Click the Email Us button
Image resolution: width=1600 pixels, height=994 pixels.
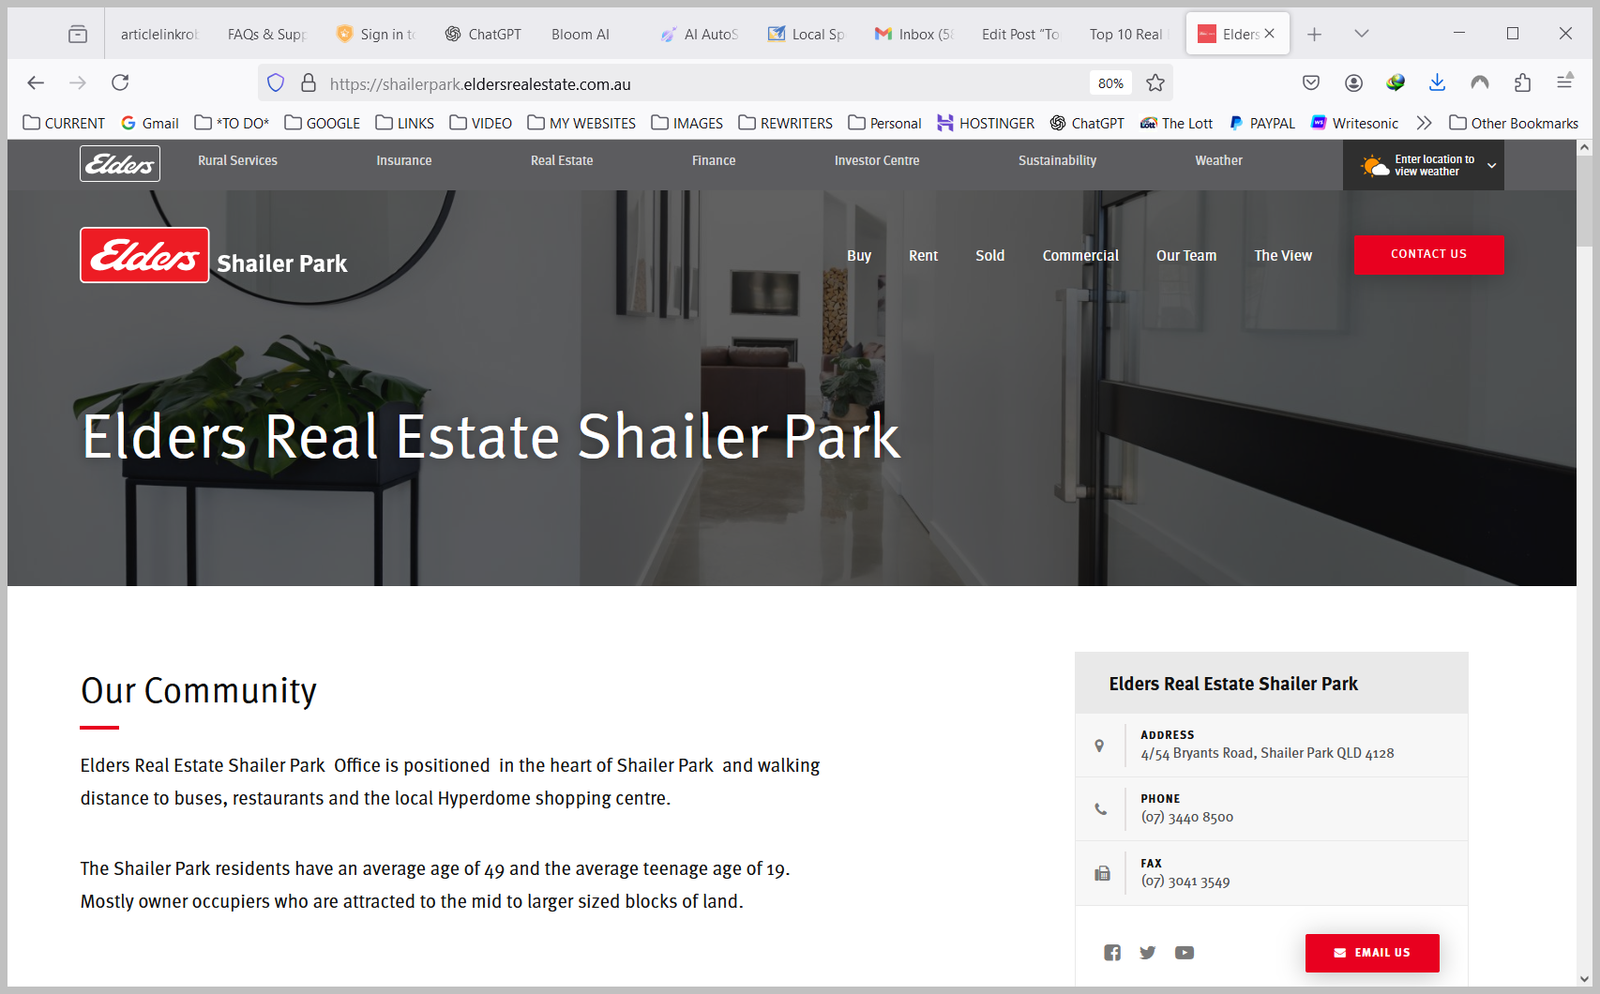1372,953
